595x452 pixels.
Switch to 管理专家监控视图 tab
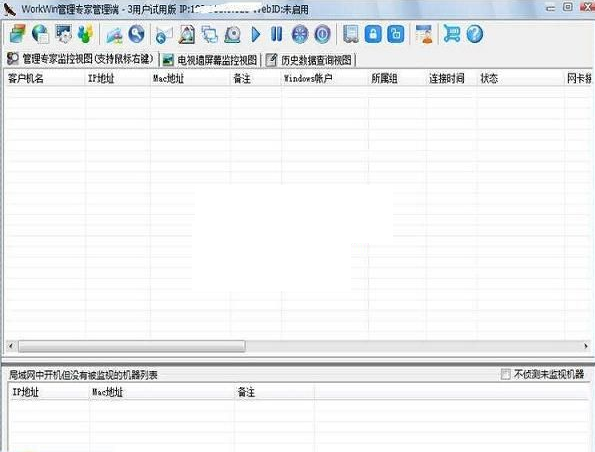81,59
